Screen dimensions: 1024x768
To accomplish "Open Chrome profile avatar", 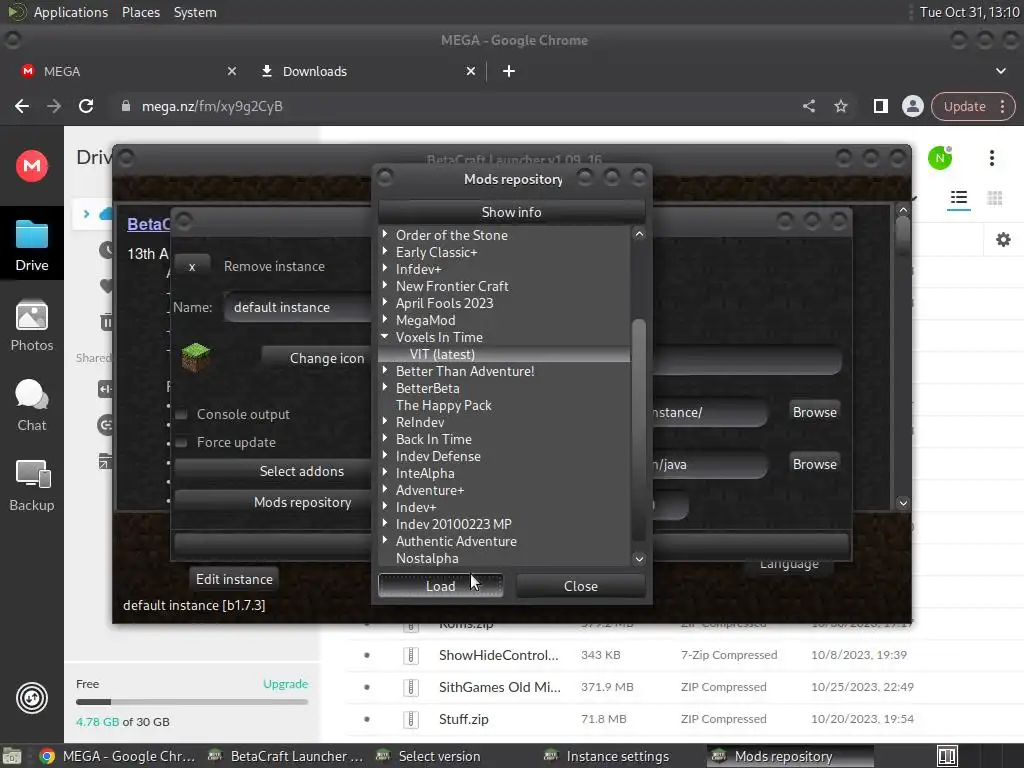I will 912,106.
